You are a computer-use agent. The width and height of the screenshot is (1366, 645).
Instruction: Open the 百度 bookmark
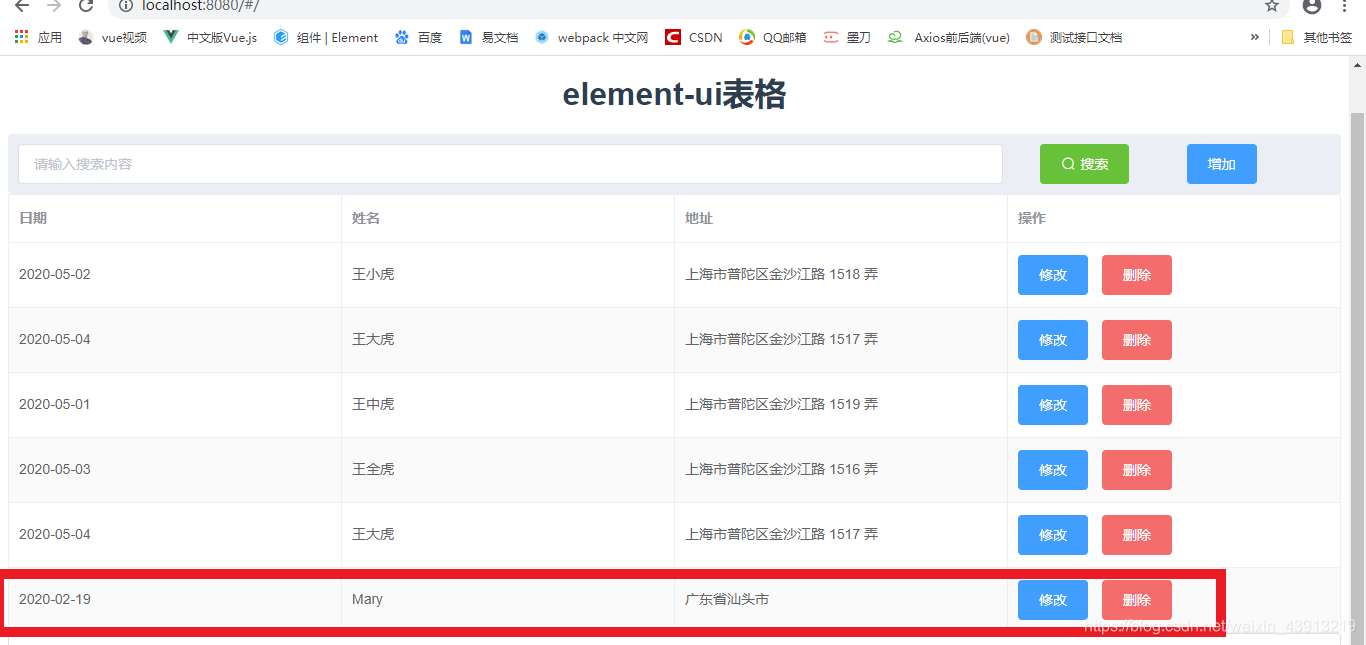click(x=418, y=37)
